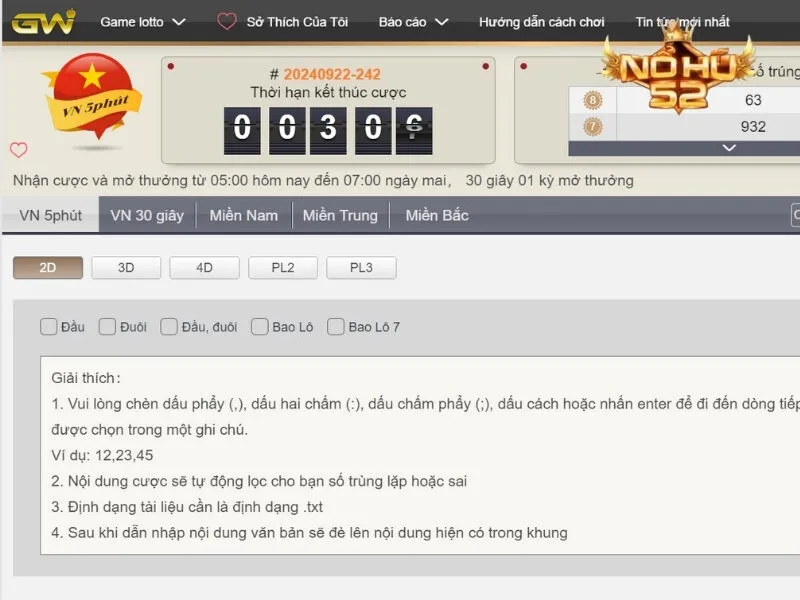The height and width of the screenshot is (600, 800).
Task: Open Sở Thích Của Tôi menu
Action: (297, 22)
